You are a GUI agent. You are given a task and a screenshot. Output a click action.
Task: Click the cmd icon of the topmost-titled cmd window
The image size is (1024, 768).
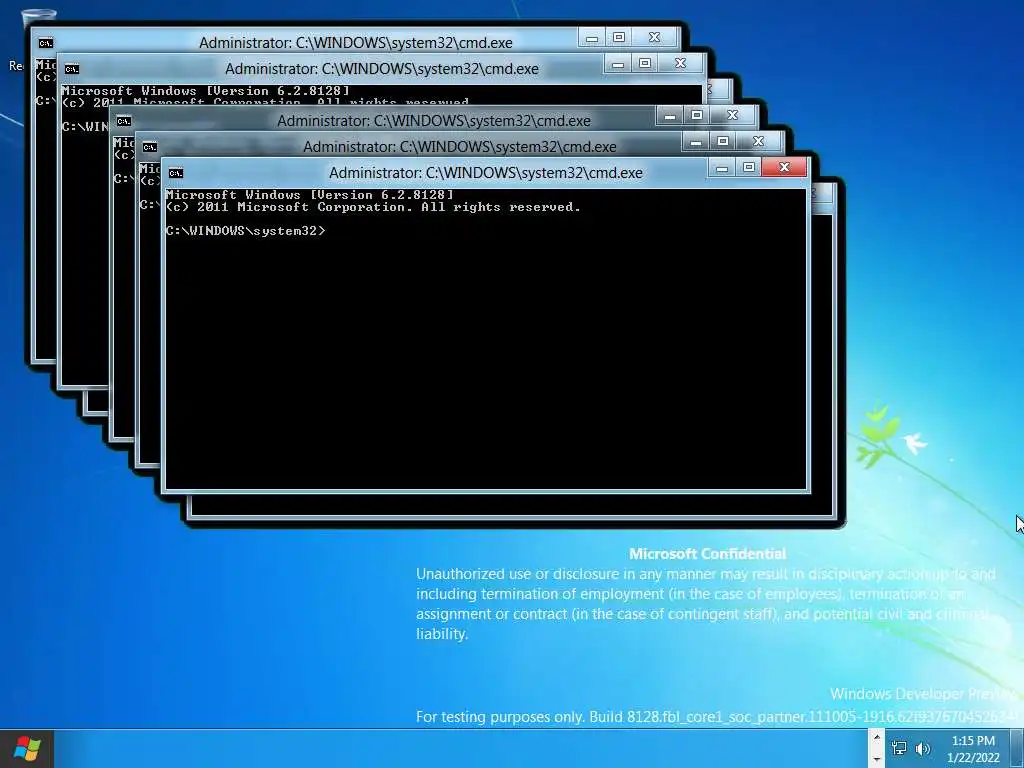pos(45,43)
